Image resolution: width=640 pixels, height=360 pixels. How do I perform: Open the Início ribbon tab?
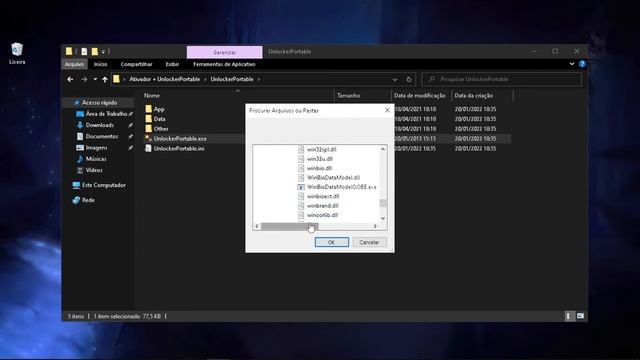tap(100, 64)
